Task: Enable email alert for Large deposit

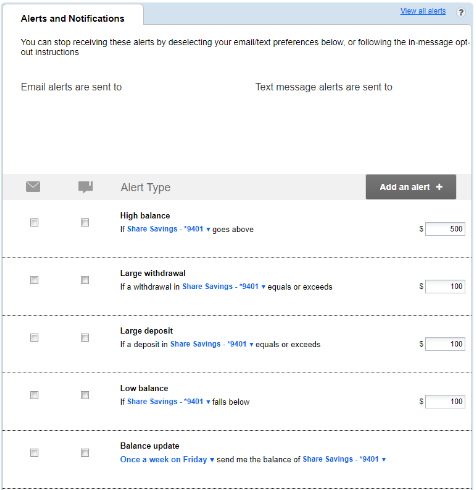Action: tap(34, 338)
